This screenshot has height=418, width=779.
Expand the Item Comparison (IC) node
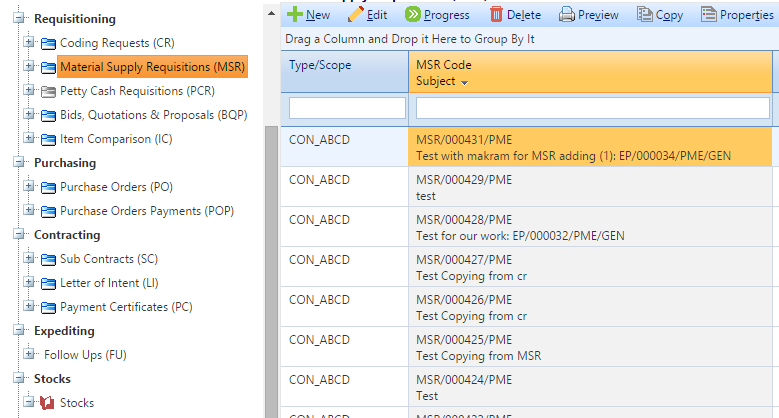(x=29, y=138)
